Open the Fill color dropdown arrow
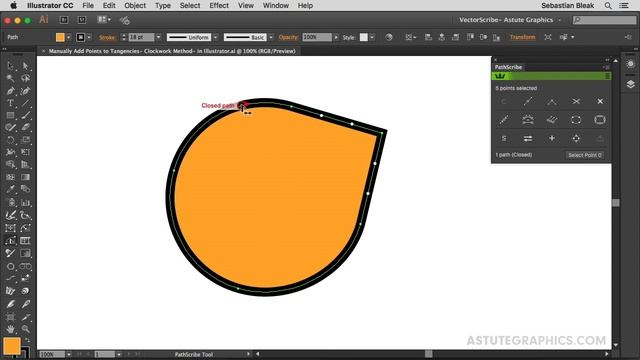This screenshot has width=640, height=360. [x=69, y=37]
